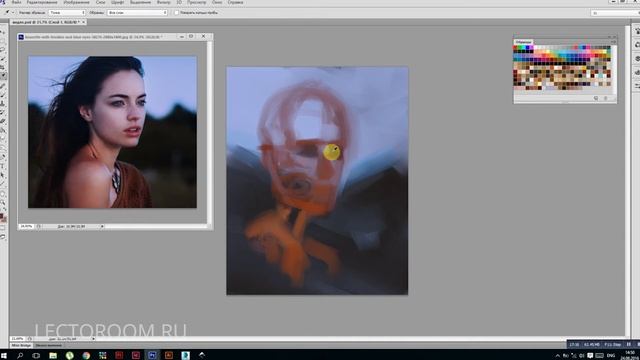Image resolution: width=640 pixels, height=360 pixels.
Task: Open the Фильтр menu
Action: 164,2
